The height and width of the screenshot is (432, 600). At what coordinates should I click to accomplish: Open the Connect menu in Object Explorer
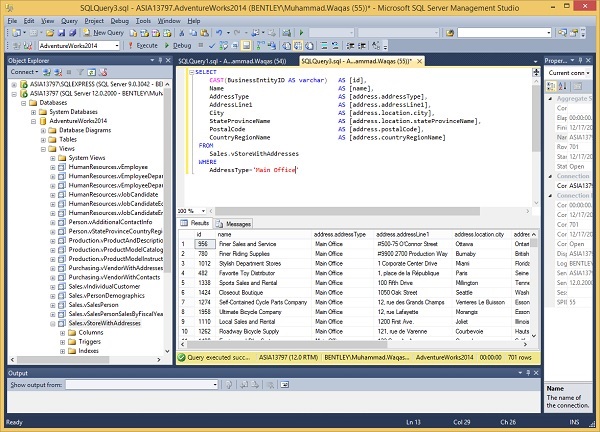pyautogui.click(x=25, y=72)
